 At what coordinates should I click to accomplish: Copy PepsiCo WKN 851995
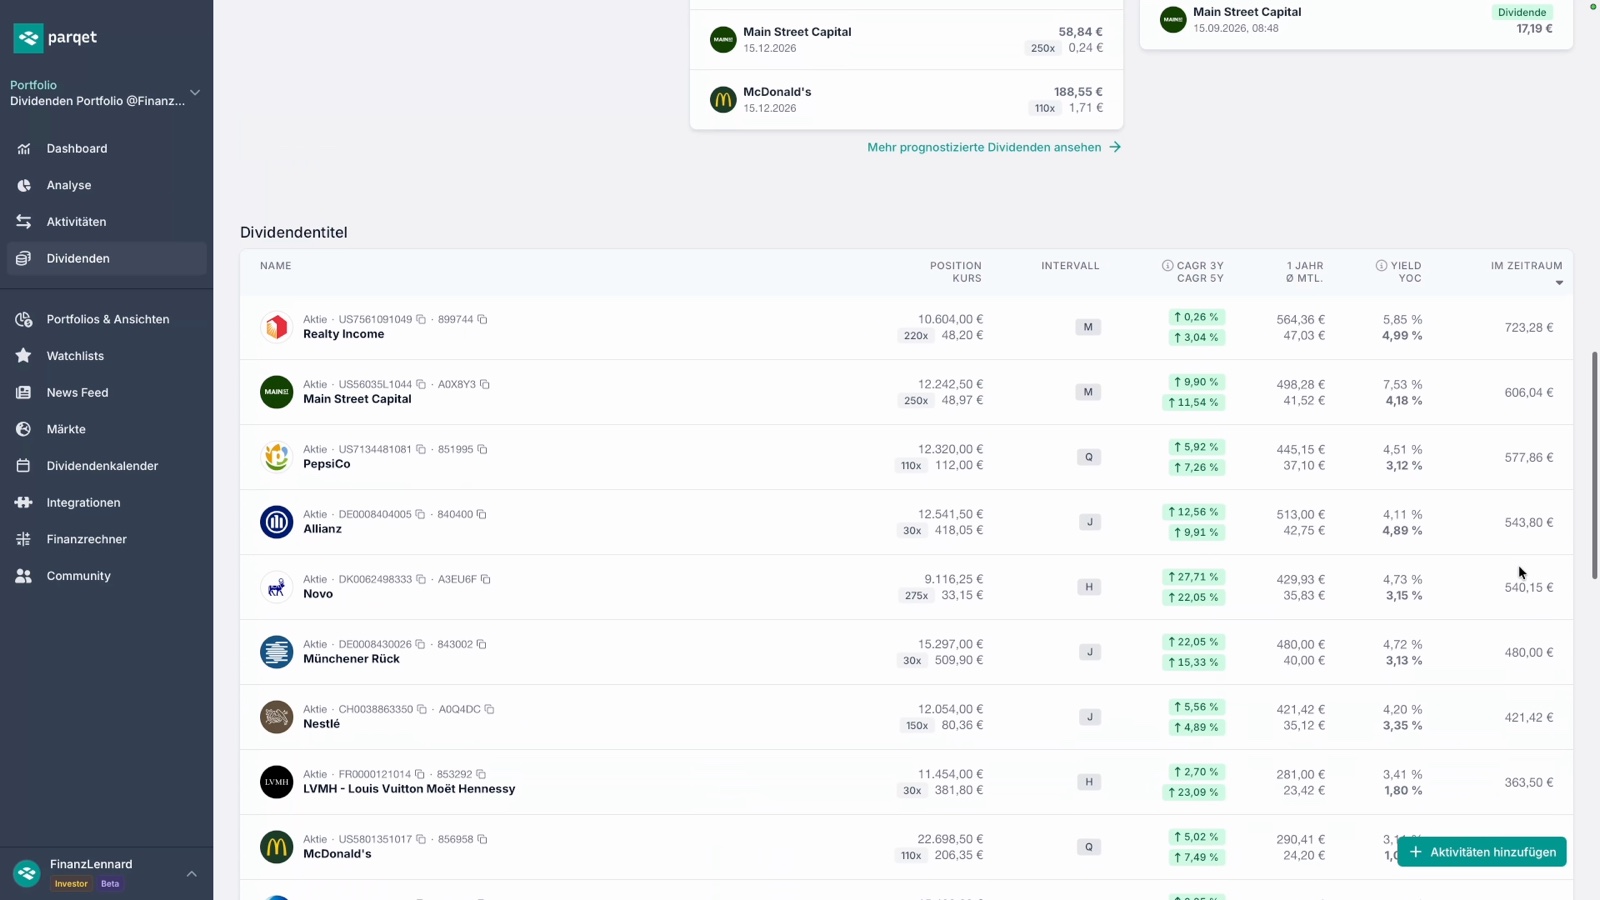coord(482,450)
